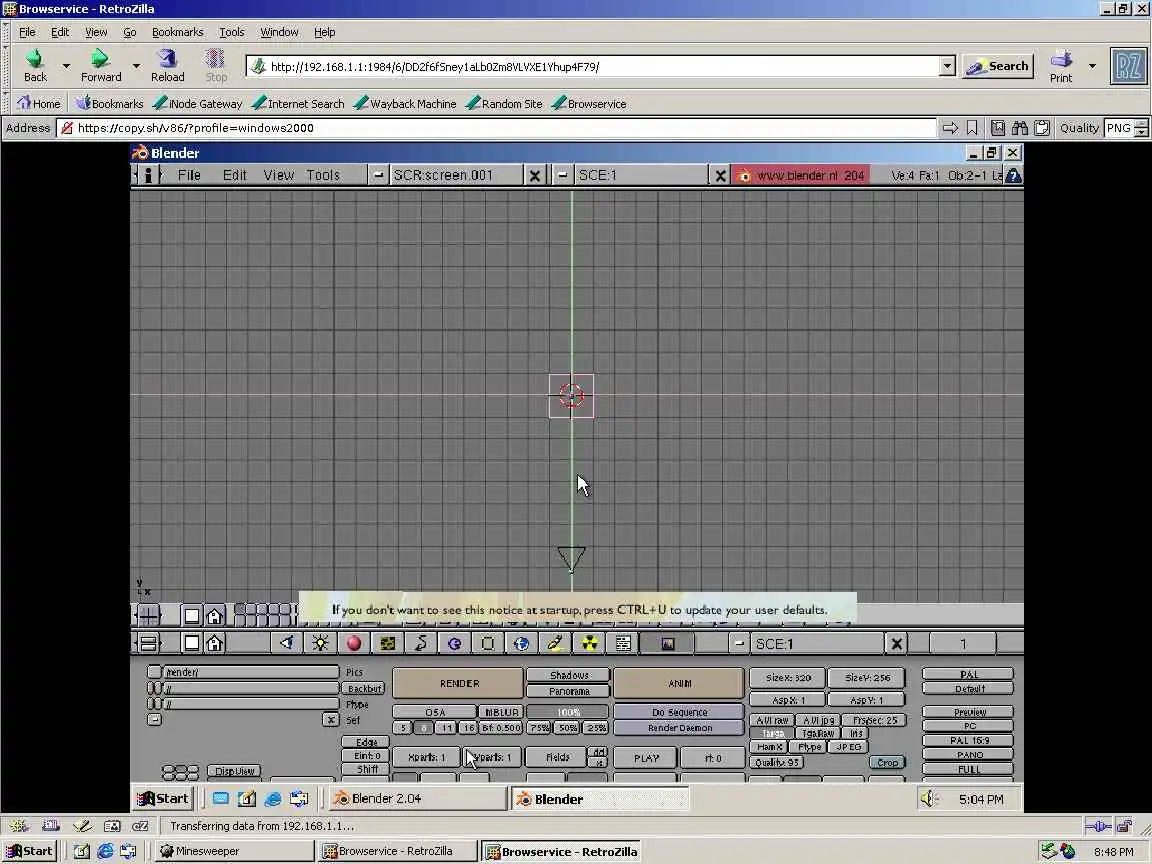1152x864 pixels.
Task: Click the home icon in 3D view header
Action: [215, 615]
